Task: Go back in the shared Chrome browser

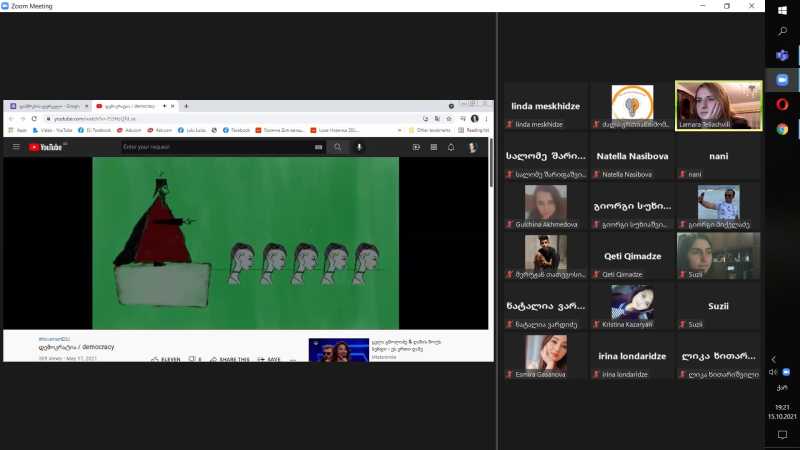Action: tap(11, 118)
